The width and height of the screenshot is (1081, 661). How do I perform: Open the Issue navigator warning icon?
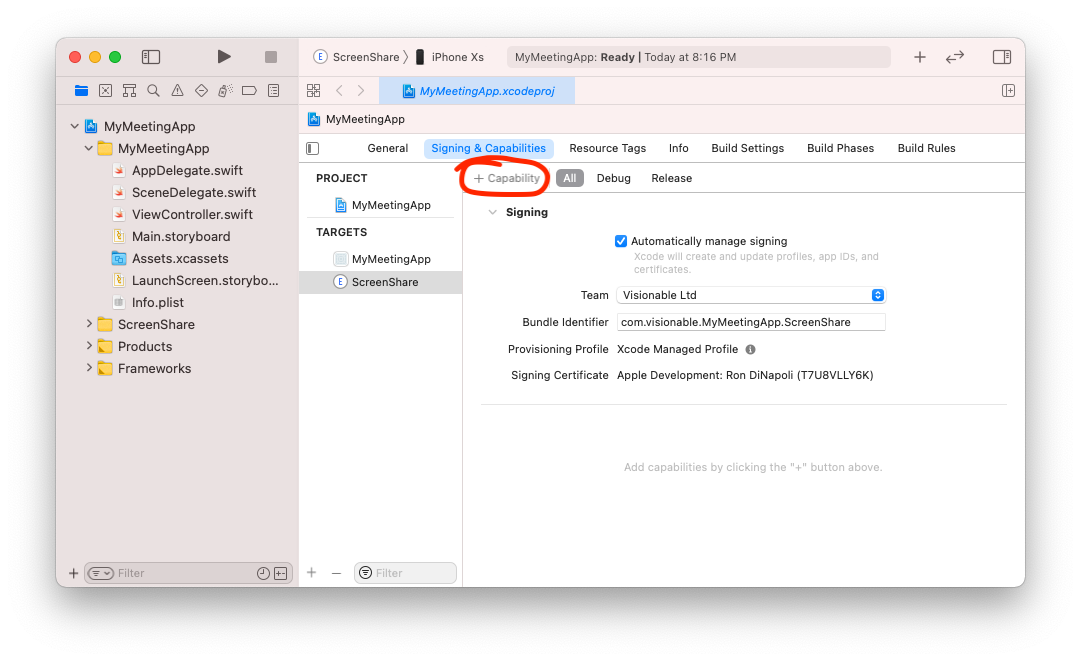177,90
